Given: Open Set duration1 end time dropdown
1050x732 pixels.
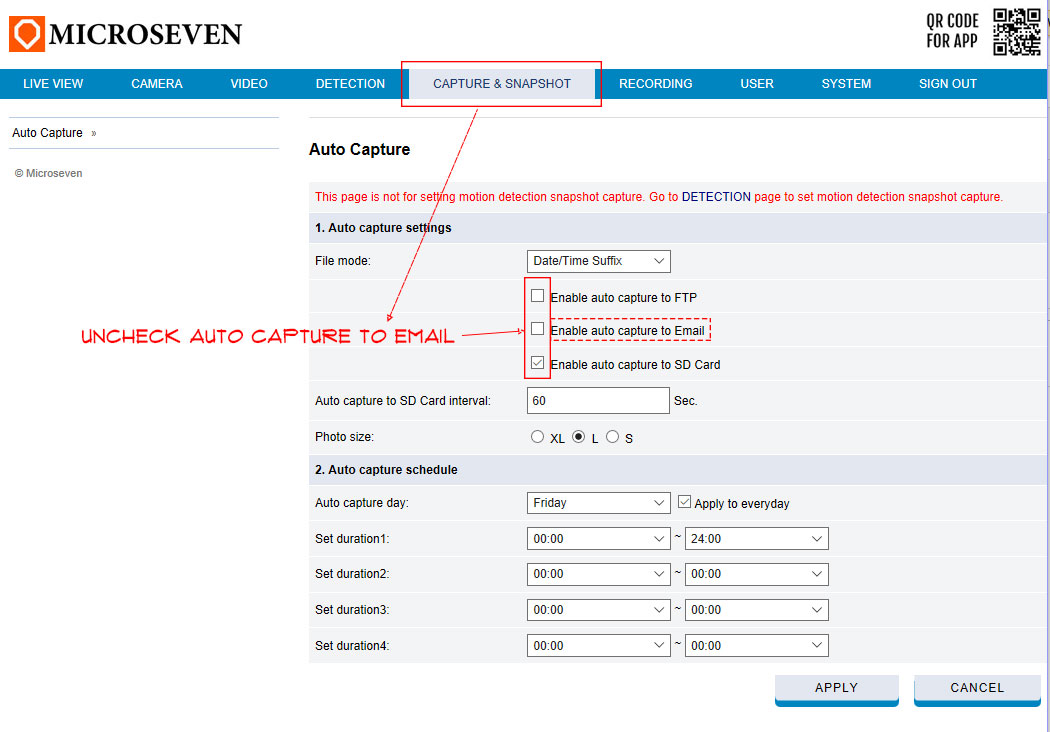Looking at the screenshot, I should [757, 538].
